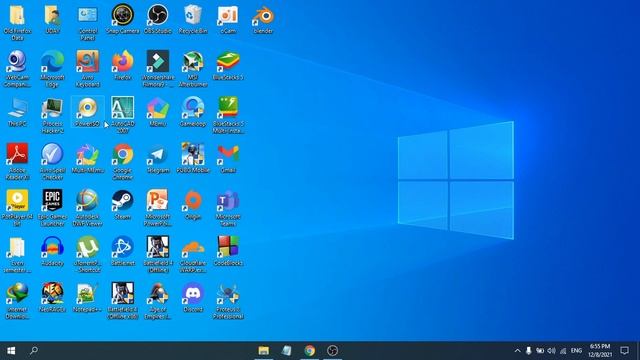640x360 pixels.
Task: Select the Avro Spell Checker shortcut
Action: pyautogui.click(x=52, y=162)
